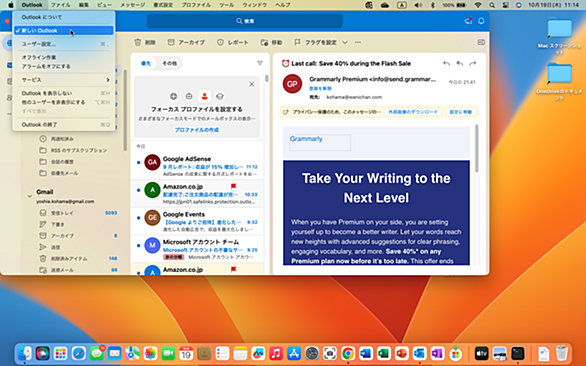Open Microsoft Excel from the Dock
586x366 pixels.
[384, 353]
